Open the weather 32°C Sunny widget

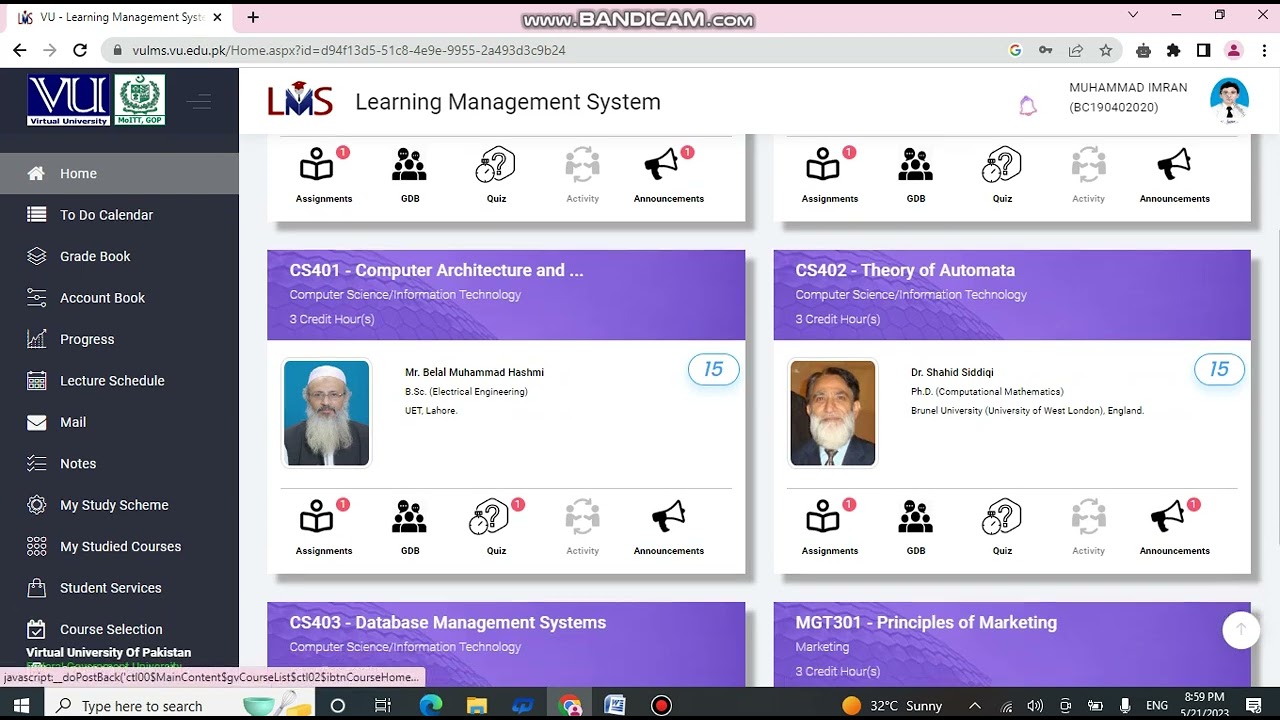pyautogui.click(x=892, y=705)
